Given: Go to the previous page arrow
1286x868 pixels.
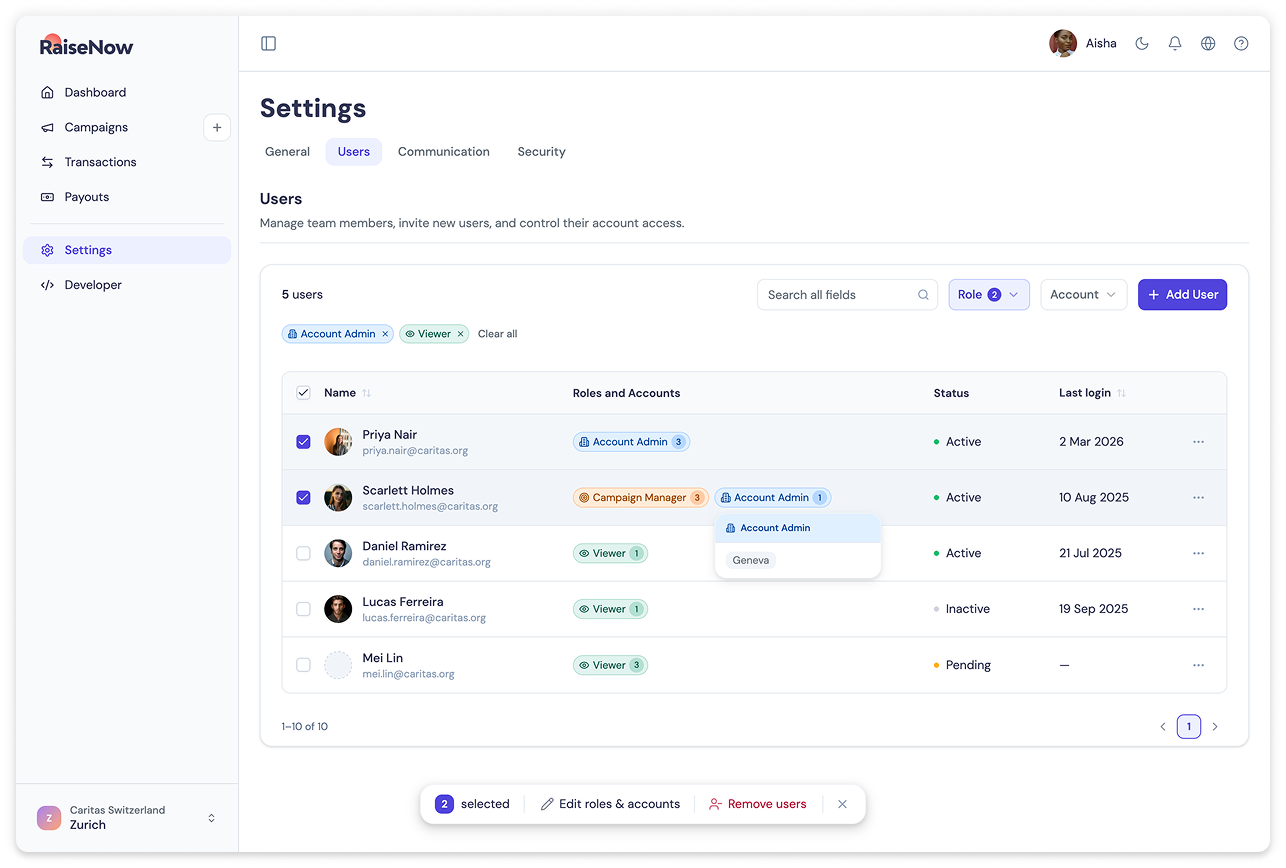Looking at the screenshot, I should 1163,727.
